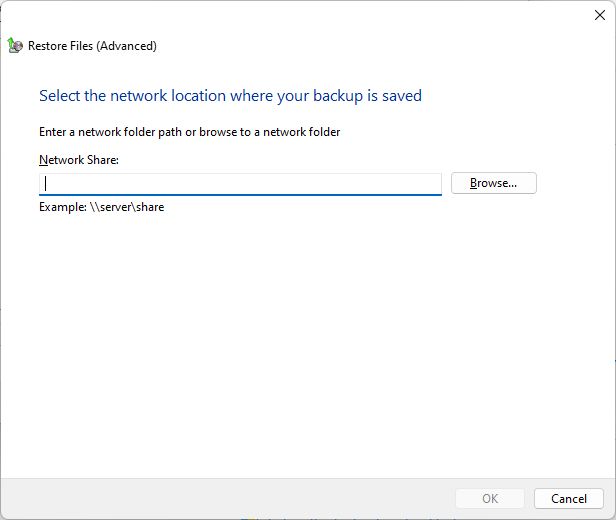Focus the Network Share text box

pyautogui.click(x=240, y=184)
